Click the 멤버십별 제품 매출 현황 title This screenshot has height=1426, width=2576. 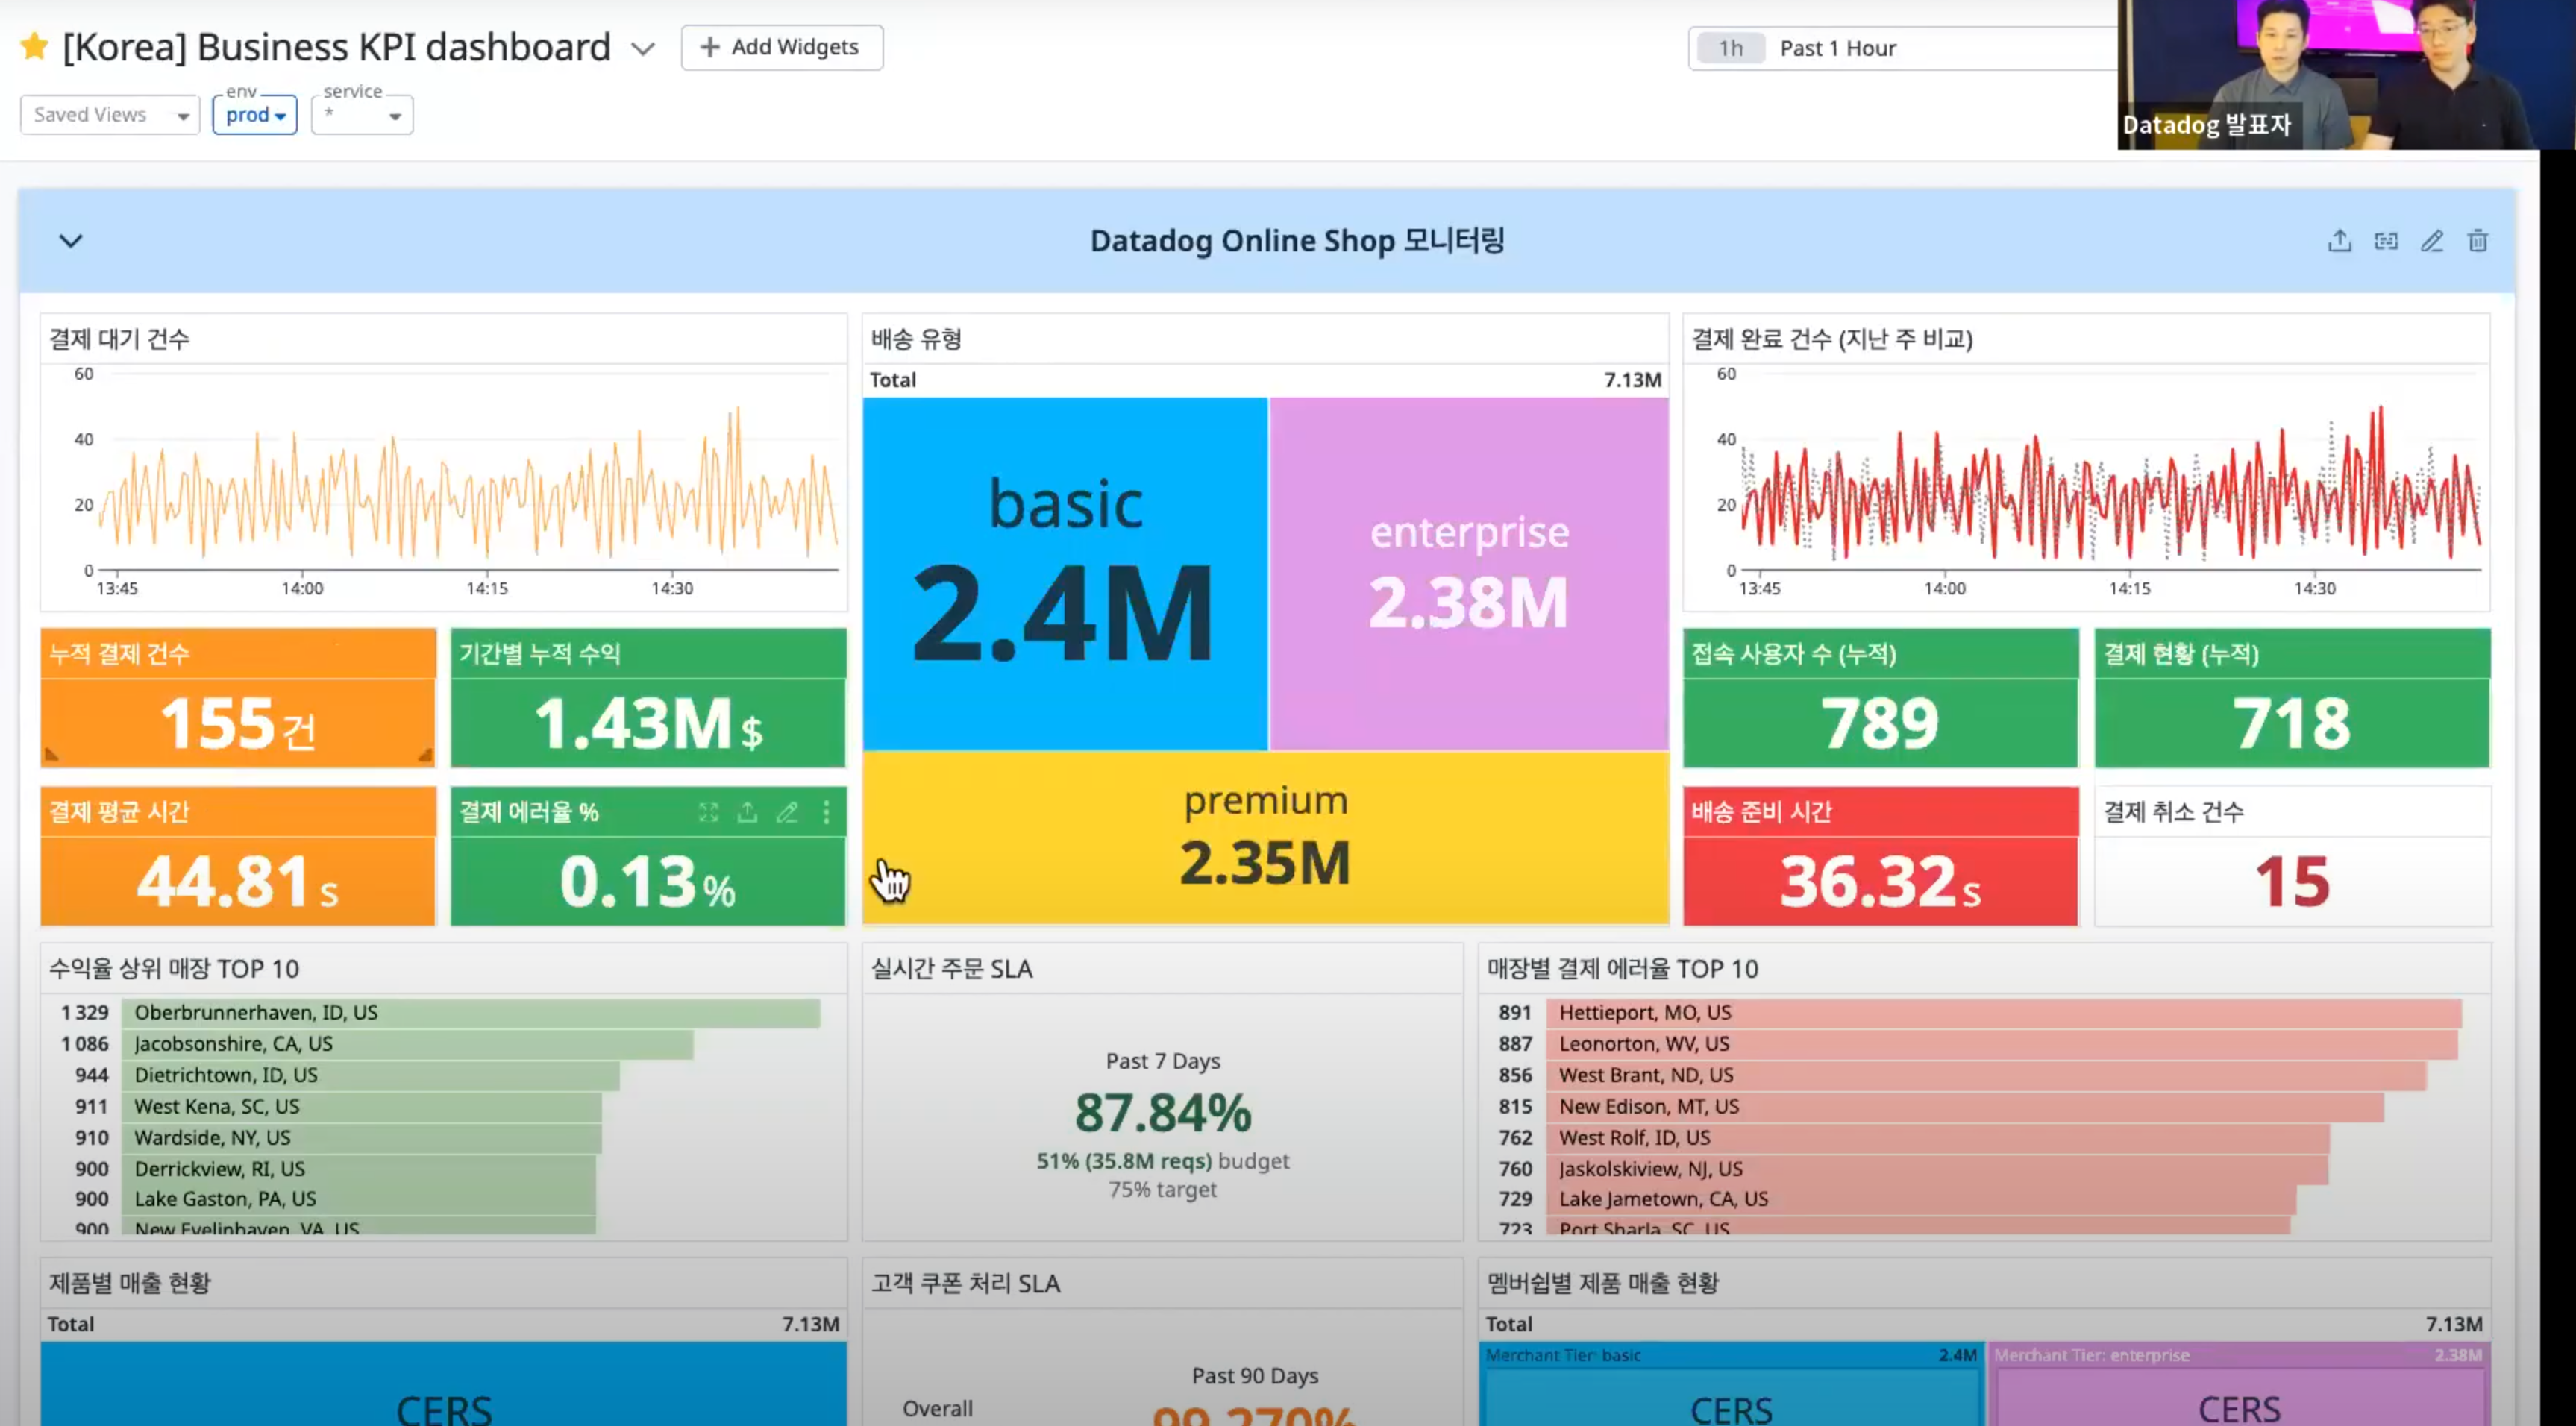pyautogui.click(x=1602, y=1283)
